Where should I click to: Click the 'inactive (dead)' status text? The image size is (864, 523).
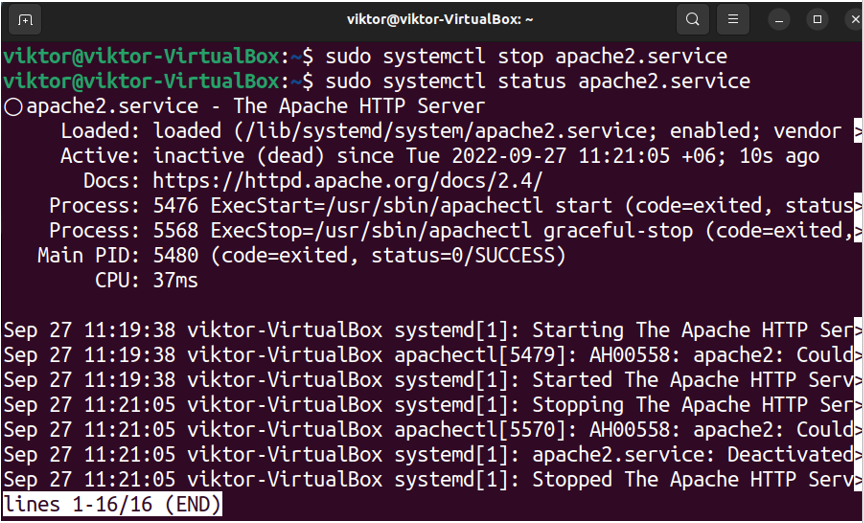tap(239, 156)
